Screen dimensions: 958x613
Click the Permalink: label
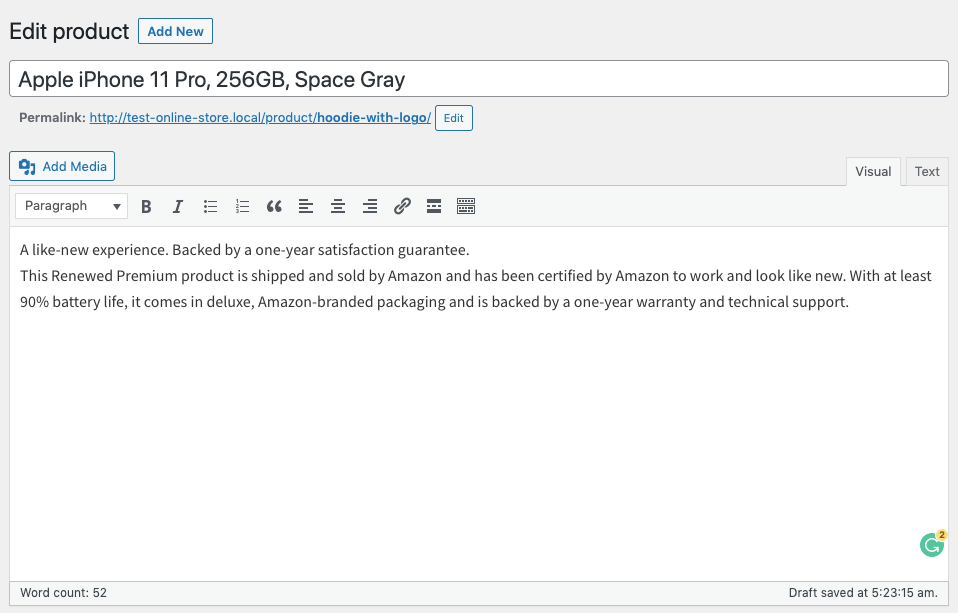[x=53, y=117]
